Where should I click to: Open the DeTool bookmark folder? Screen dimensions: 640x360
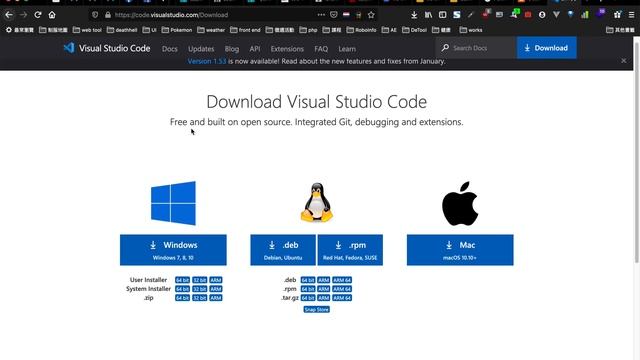(415, 30)
